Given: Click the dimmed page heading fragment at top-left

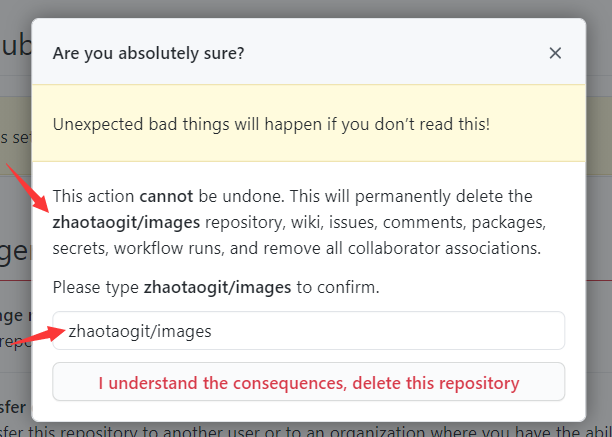Looking at the screenshot, I should [16, 46].
